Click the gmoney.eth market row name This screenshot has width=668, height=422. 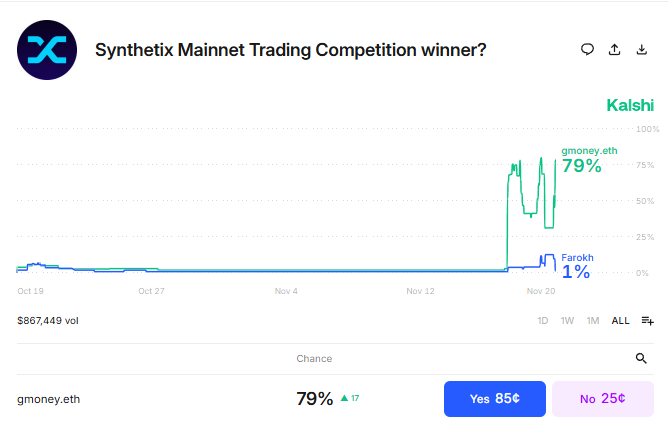pos(49,399)
